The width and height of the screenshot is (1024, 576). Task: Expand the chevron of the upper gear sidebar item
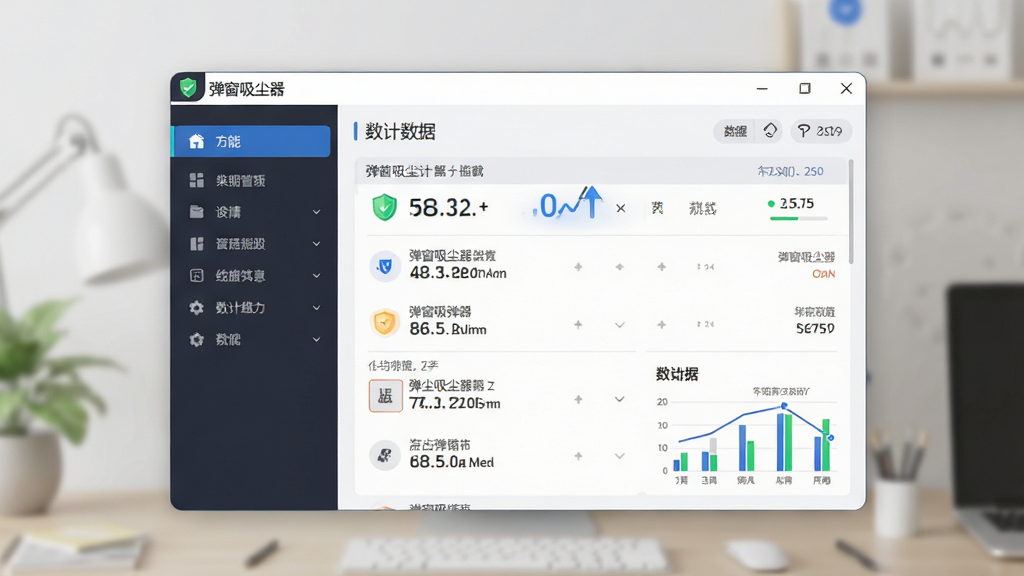pos(317,308)
